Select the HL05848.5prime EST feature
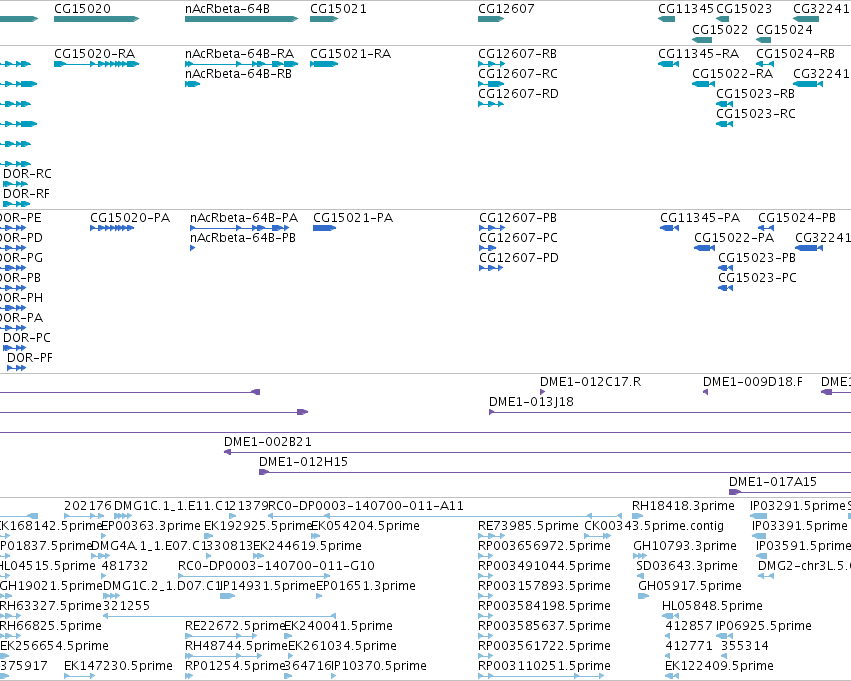Screen dimensions: 851x681 point(671,616)
